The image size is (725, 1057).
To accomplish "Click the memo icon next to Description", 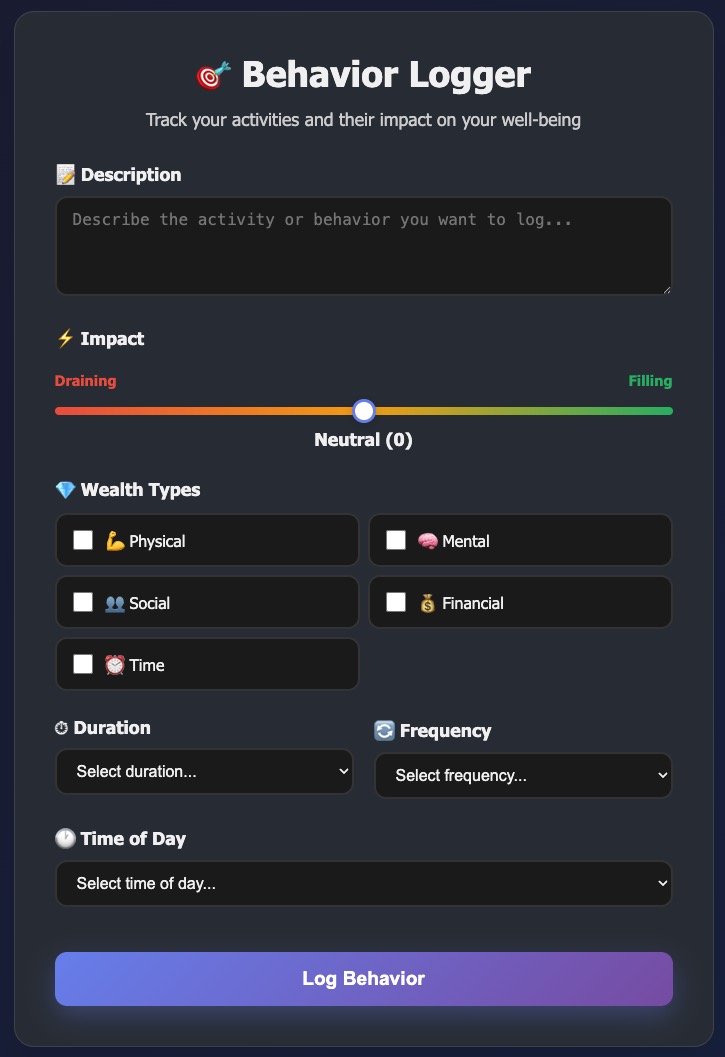I will [65, 174].
